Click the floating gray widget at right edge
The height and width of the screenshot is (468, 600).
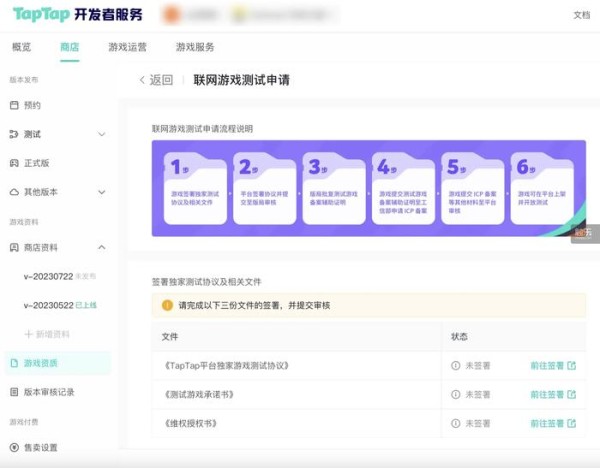585,233
